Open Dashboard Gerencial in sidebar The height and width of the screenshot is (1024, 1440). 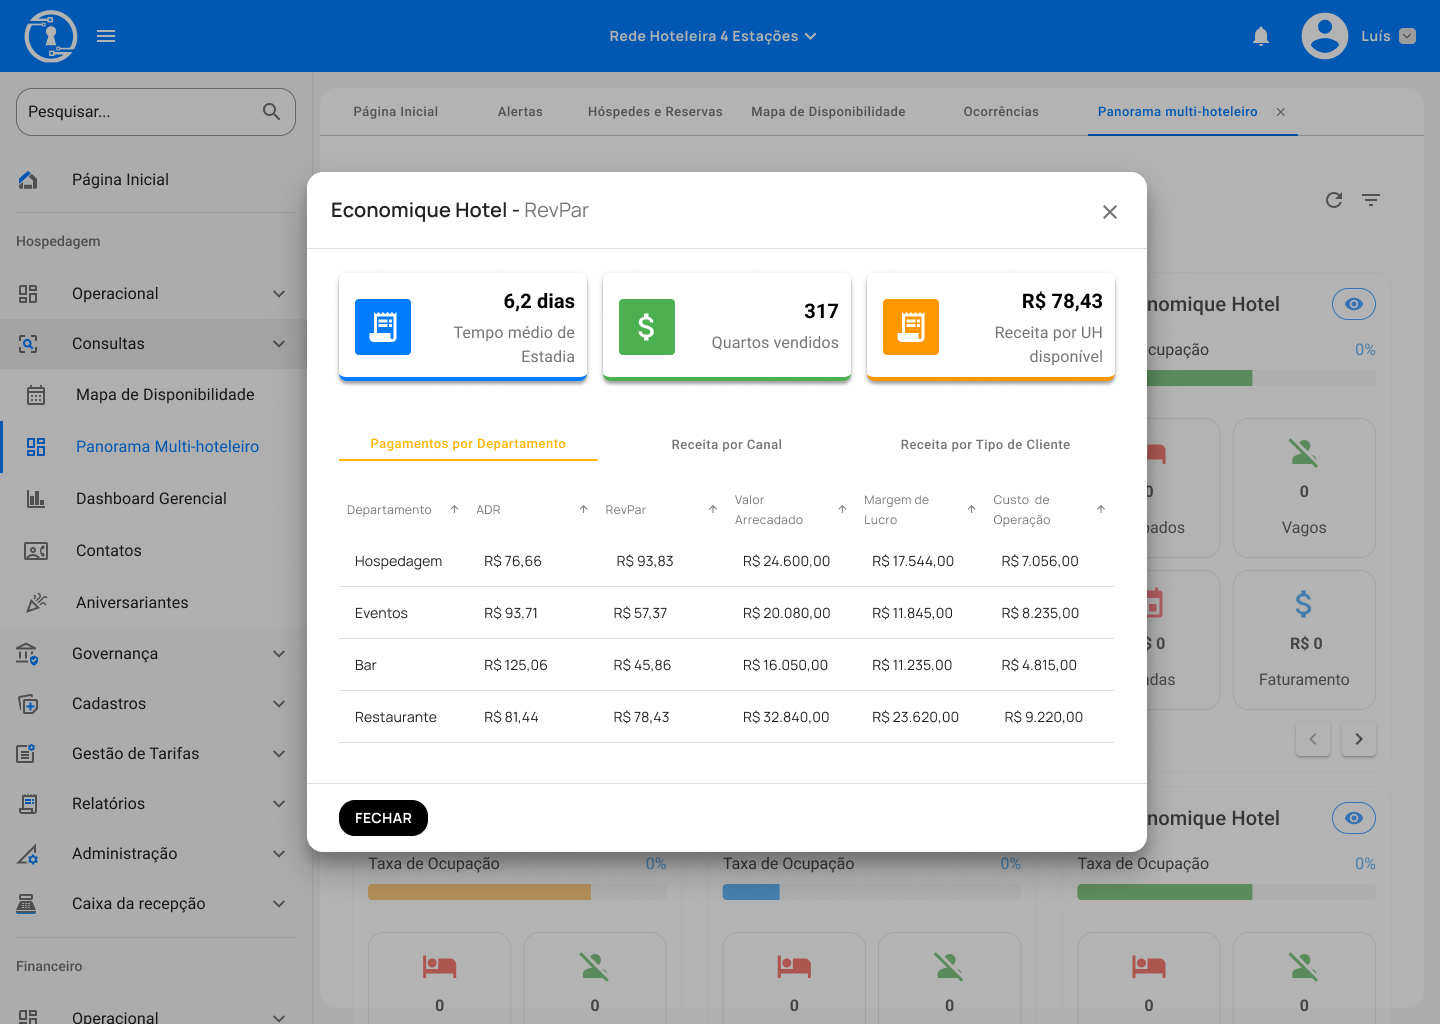(151, 499)
